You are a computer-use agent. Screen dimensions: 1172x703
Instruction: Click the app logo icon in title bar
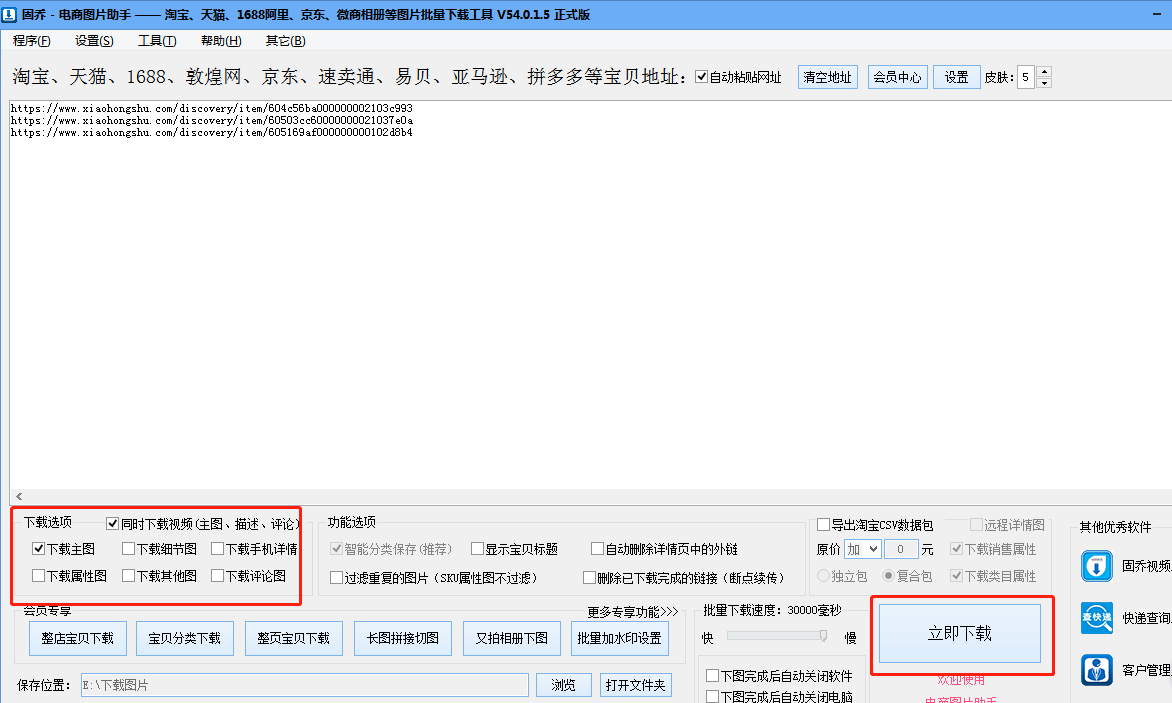9,14
